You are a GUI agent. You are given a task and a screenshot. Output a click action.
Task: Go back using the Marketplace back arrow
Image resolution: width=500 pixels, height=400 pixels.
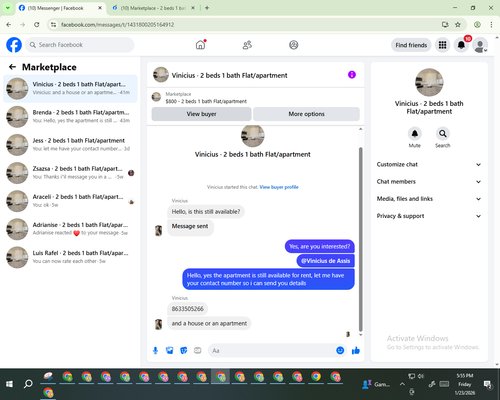[x=12, y=67]
